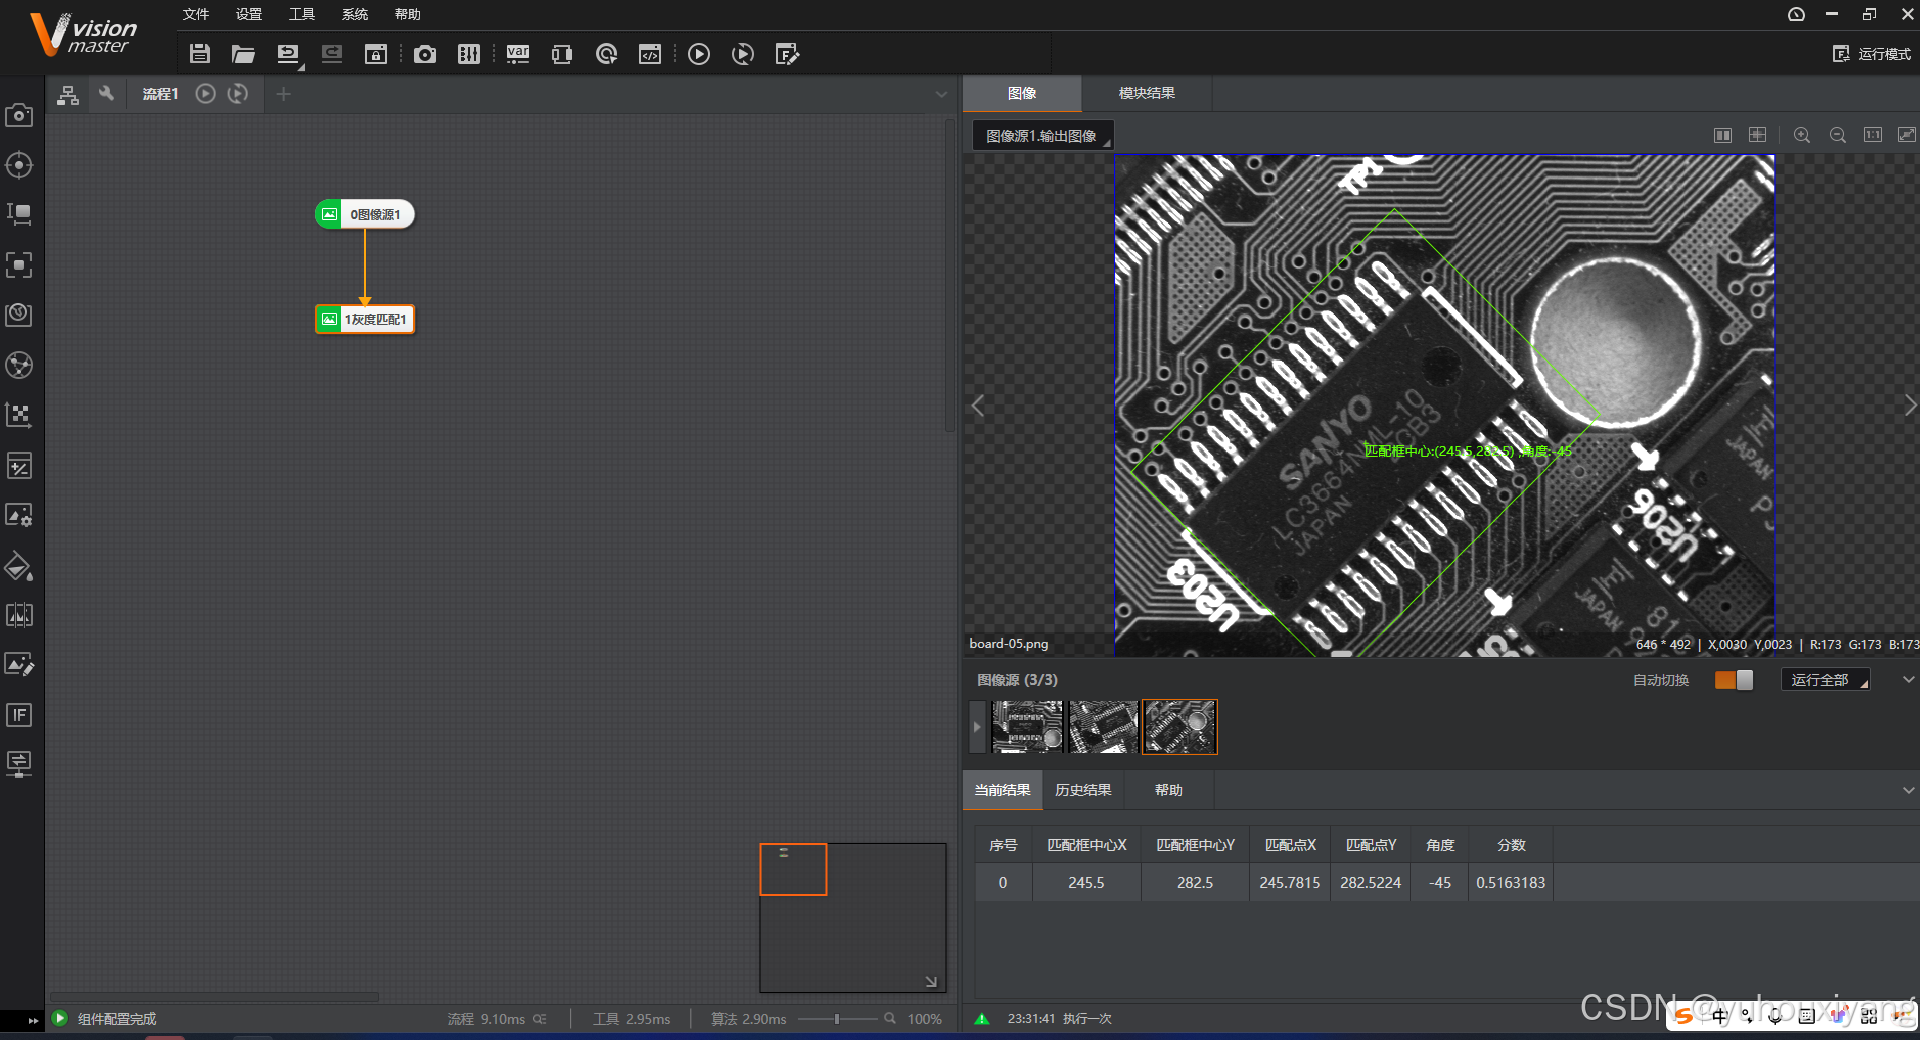
Task: Open global camera management with the camera icon
Action: (x=425, y=54)
